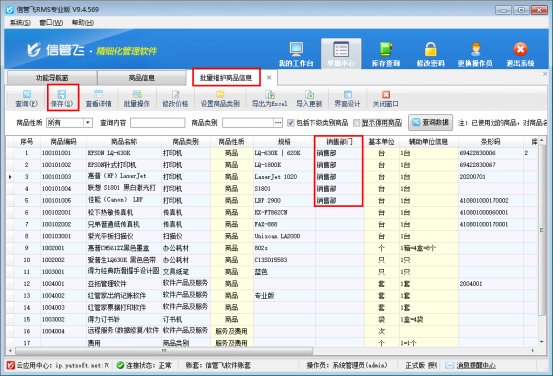The image size is (553, 376).
Task: Click 信管飞 logo in banner
Action: (34, 50)
